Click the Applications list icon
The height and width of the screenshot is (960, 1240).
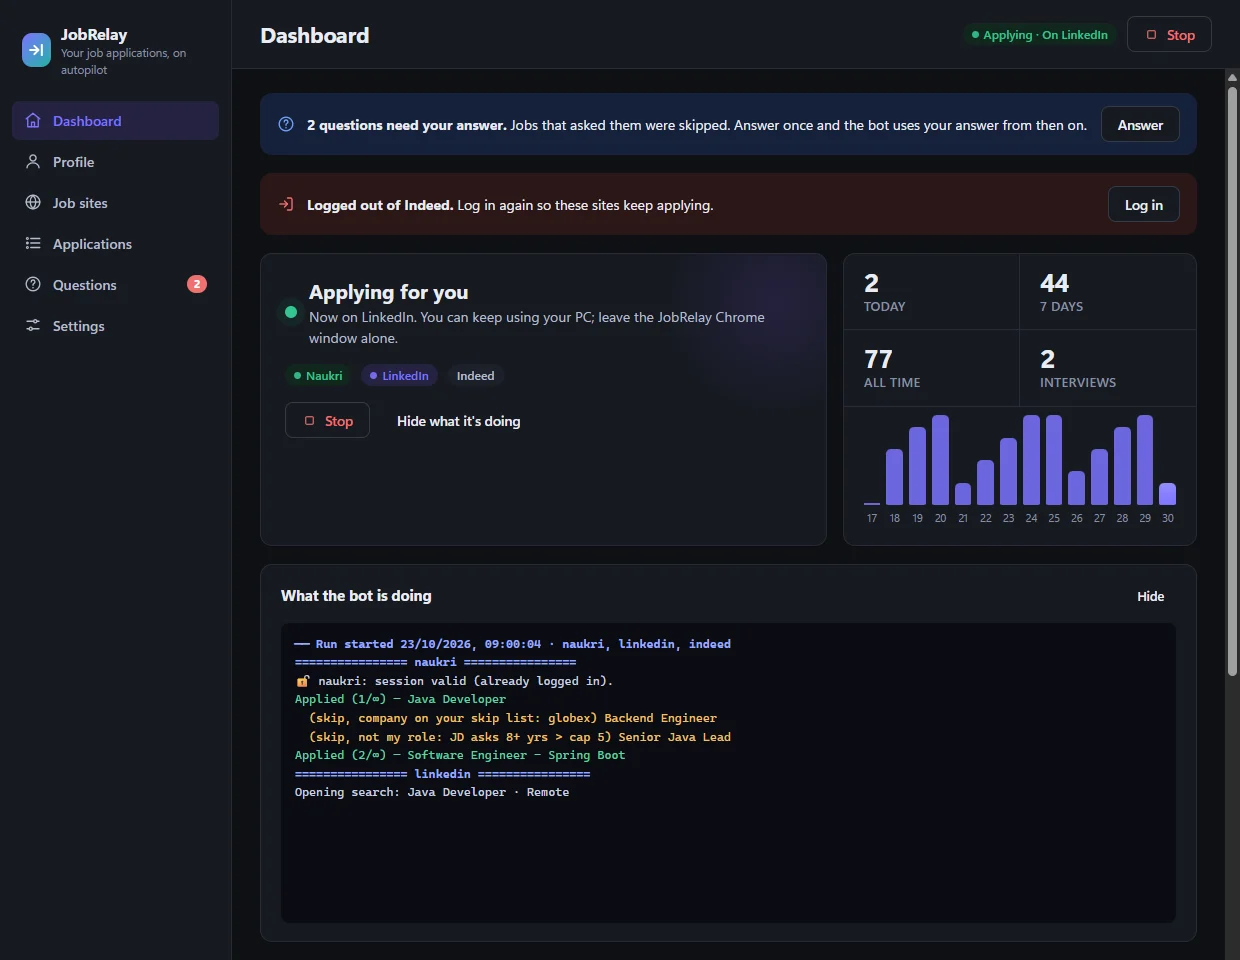(33, 244)
